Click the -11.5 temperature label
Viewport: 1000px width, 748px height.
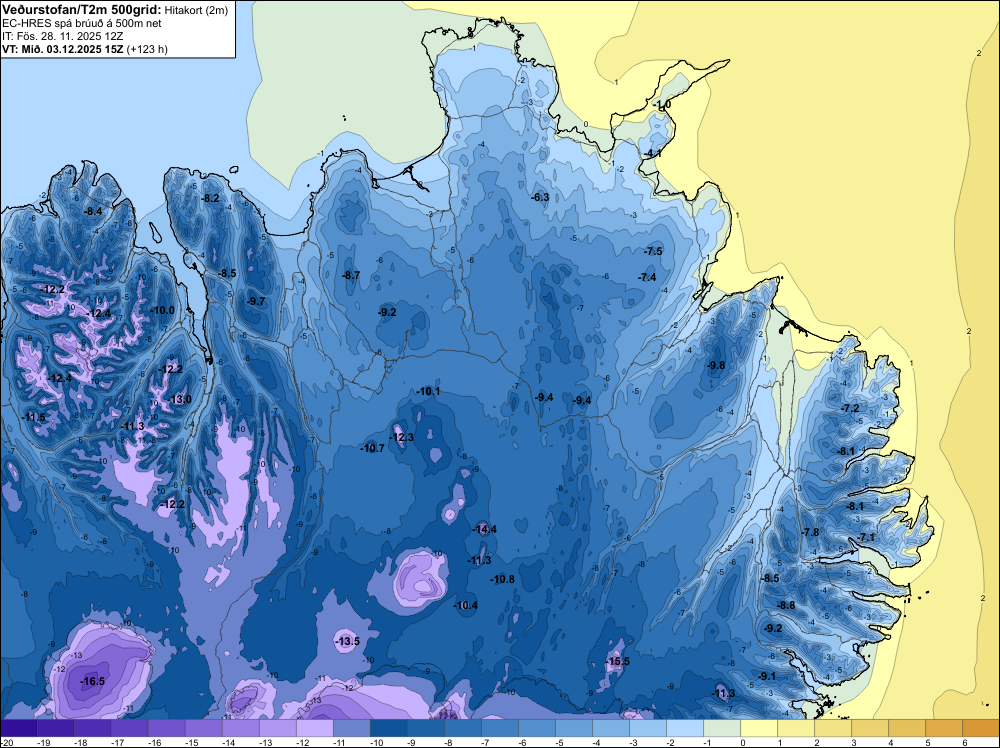[34, 418]
